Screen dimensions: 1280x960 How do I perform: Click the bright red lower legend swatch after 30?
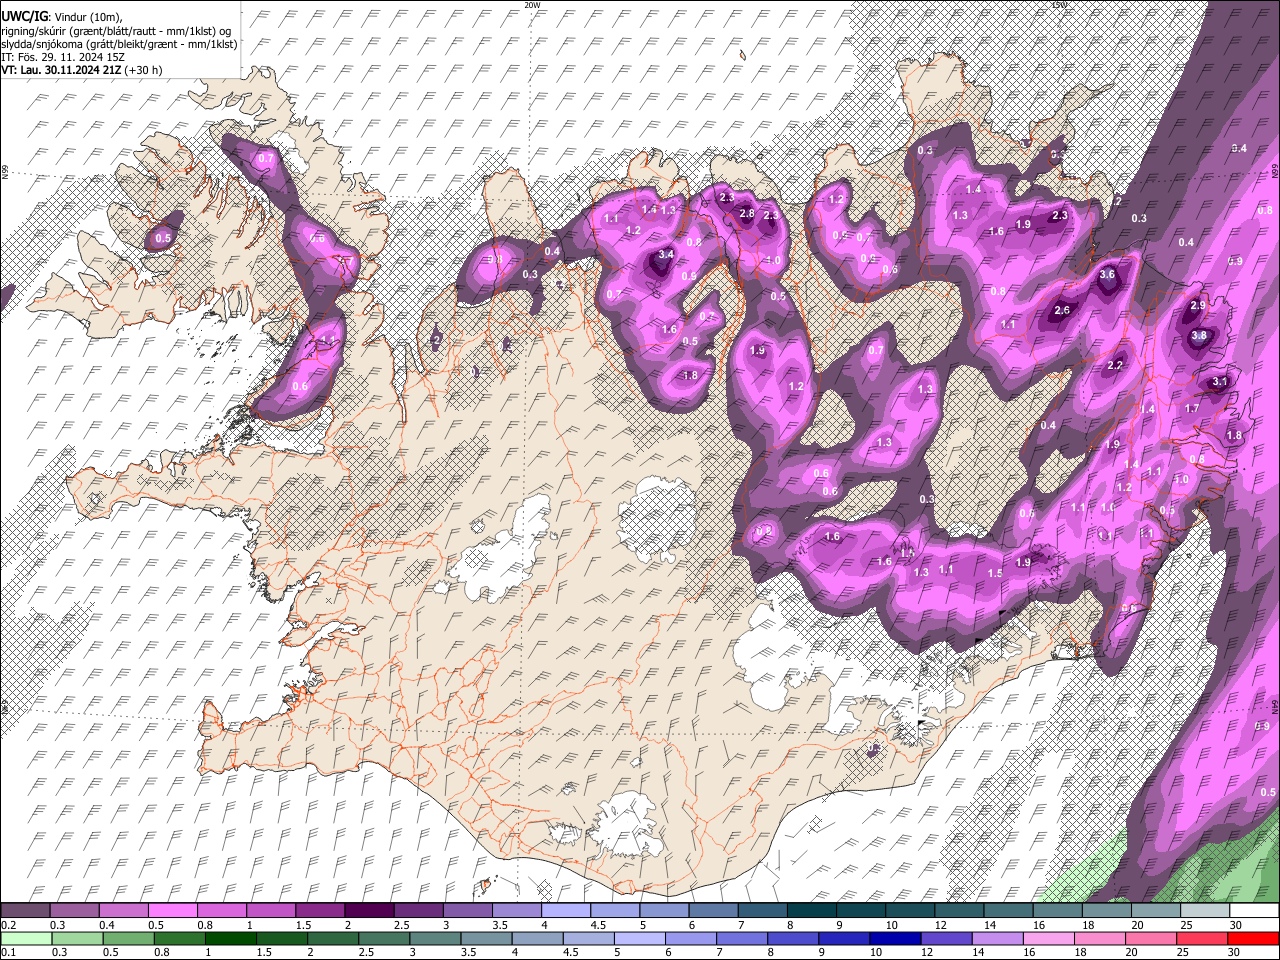(x=1252, y=938)
